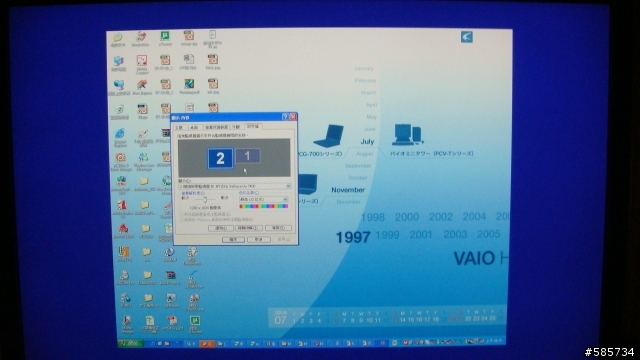Click the help question mark in dialog title bar
Screen dimensions: 640x360
click(285, 117)
